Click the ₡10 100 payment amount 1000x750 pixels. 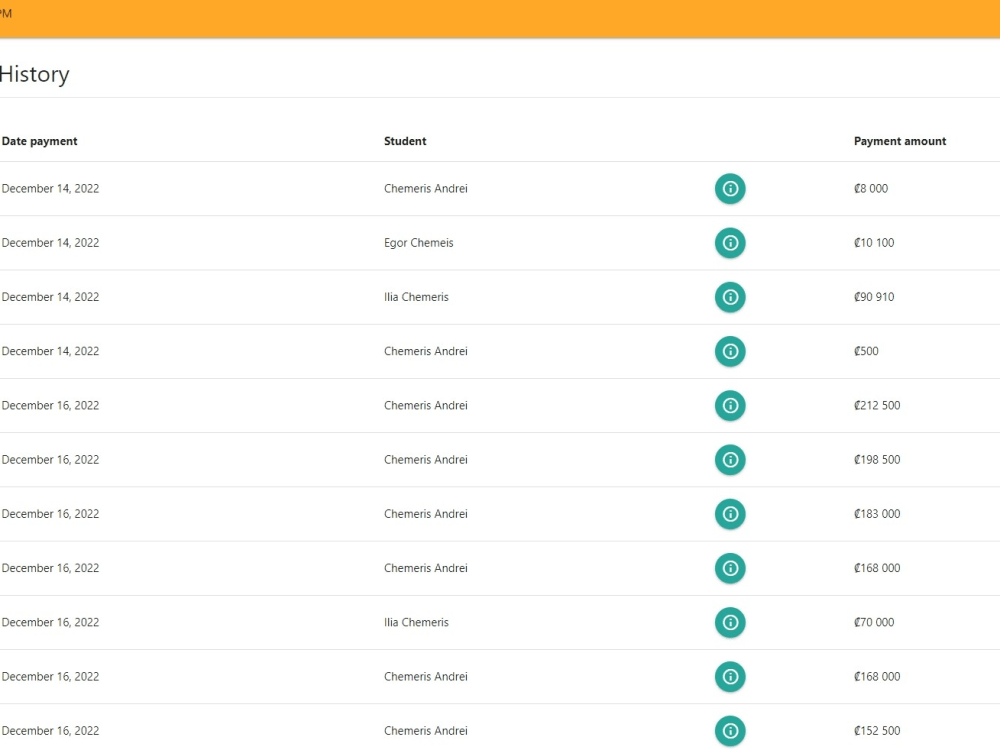click(x=874, y=243)
